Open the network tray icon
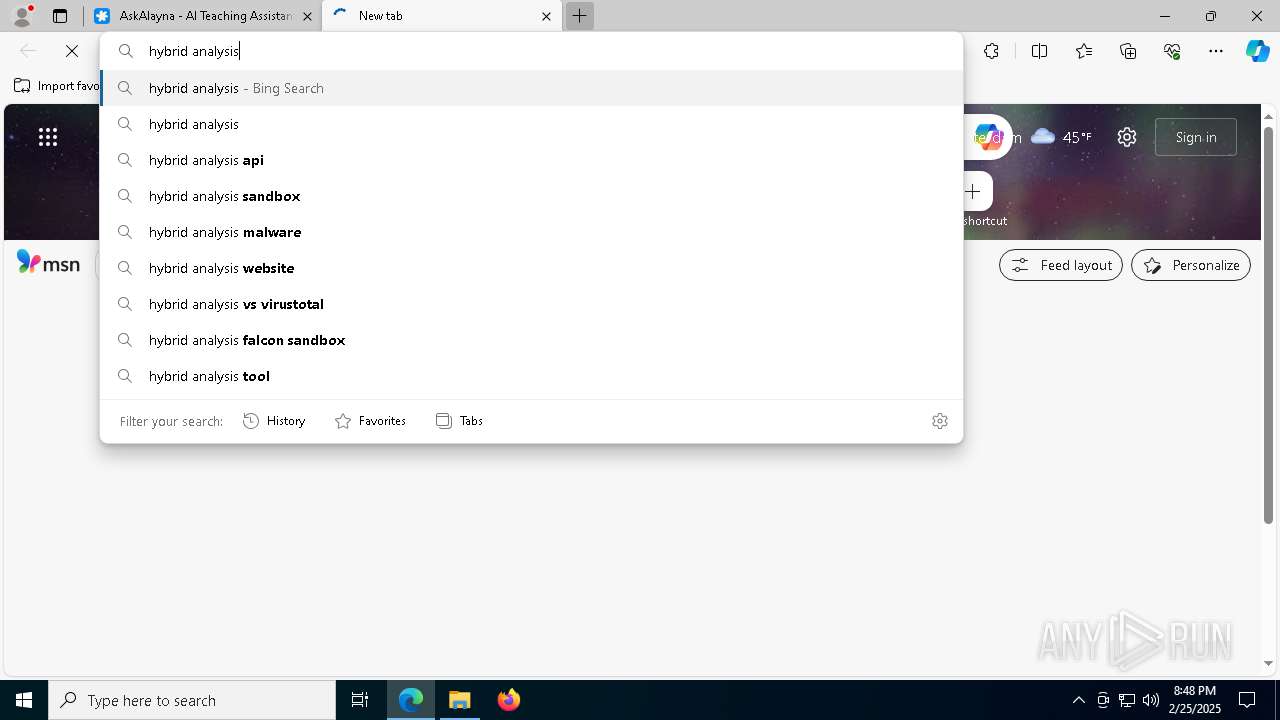This screenshot has height=720, width=1280. click(x=1127, y=700)
